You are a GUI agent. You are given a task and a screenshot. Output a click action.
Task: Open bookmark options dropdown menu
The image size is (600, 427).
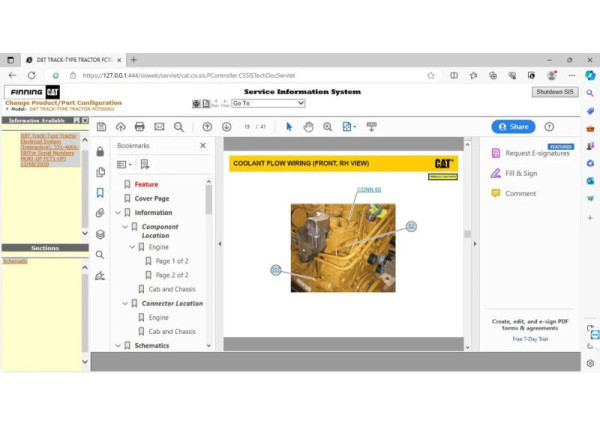coord(124,165)
